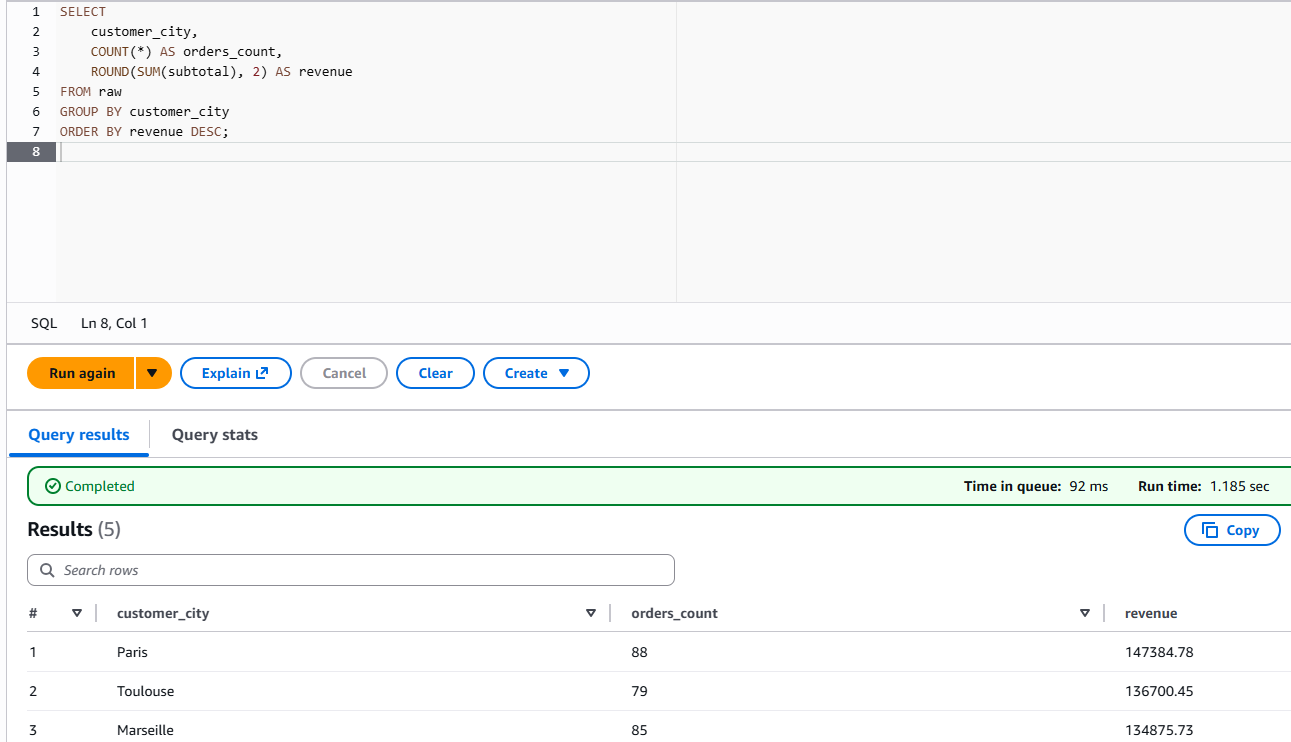Click the Explain external link icon
The image size is (1291, 742).
pos(262,373)
